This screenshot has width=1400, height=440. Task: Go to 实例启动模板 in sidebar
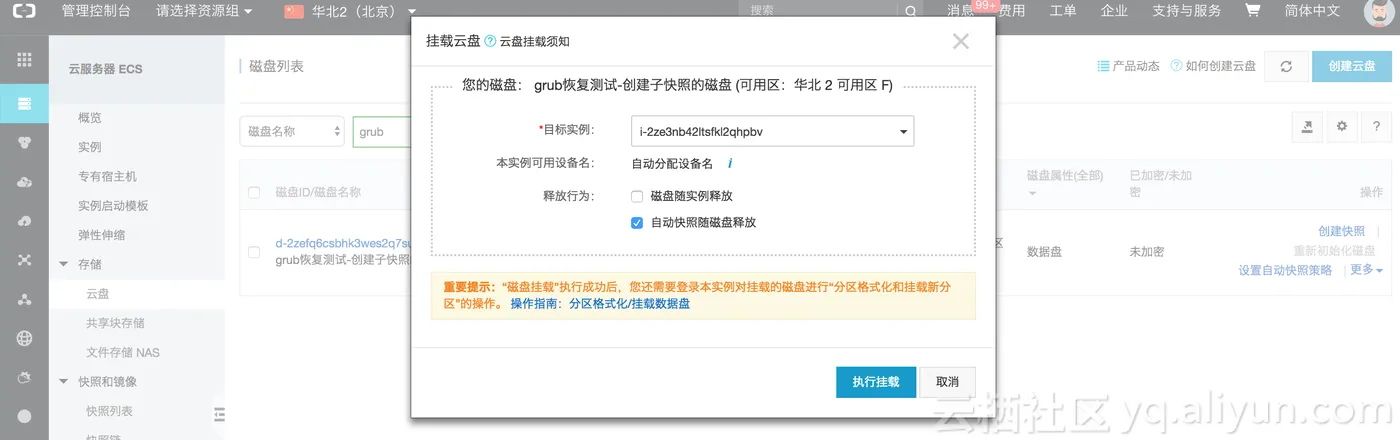pyautogui.click(x=113, y=206)
